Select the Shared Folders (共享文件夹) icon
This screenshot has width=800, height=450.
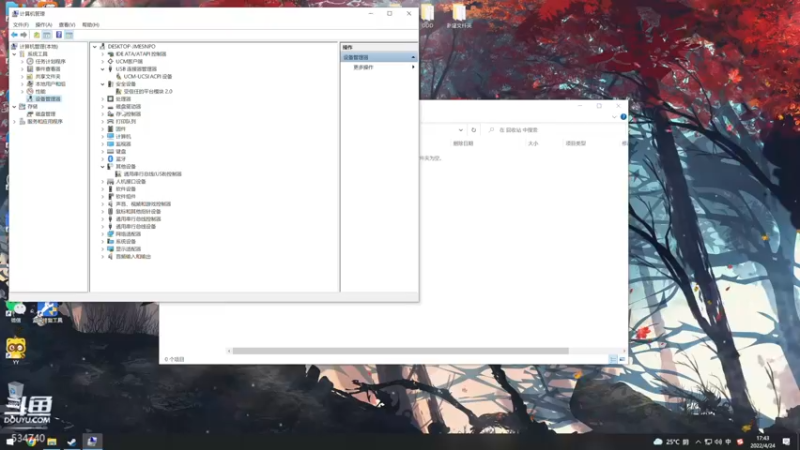30,76
